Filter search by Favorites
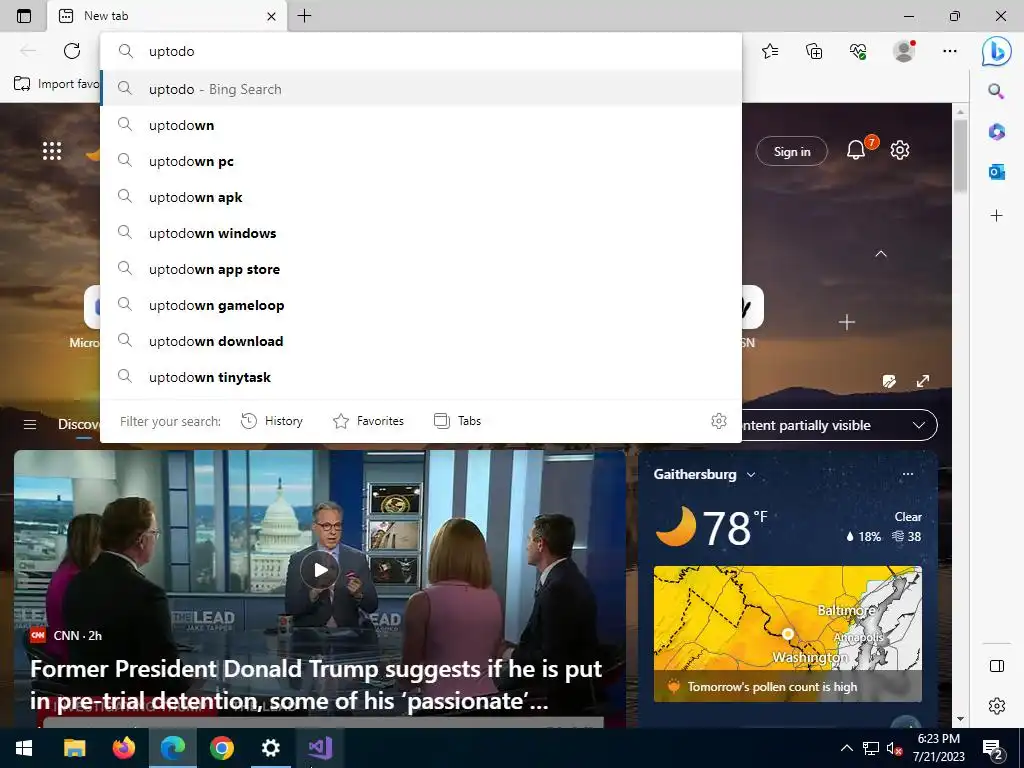This screenshot has height=768, width=1024. (368, 421)
